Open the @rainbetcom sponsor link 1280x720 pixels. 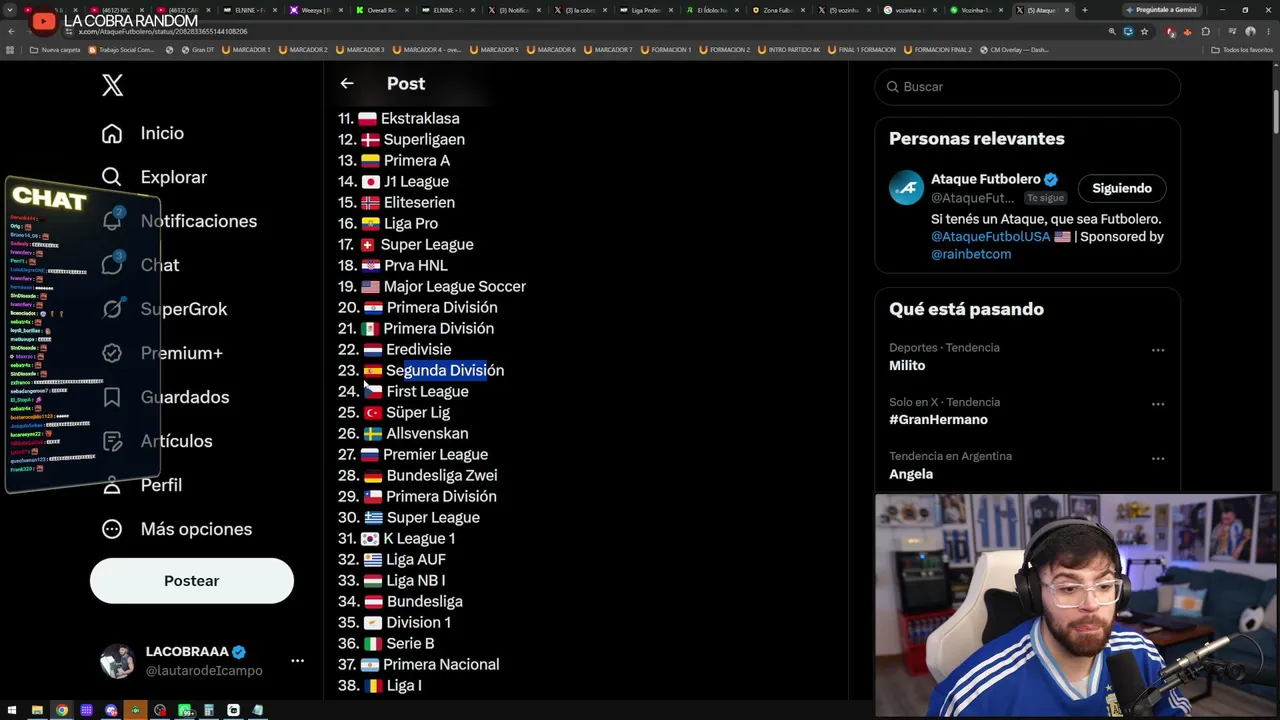click(971, 254)
